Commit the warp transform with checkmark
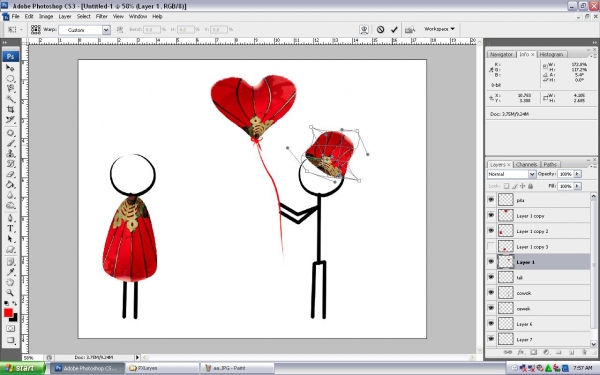Image resolution: width=600 pixels, height=375 pixels. (x=394, y=29)
